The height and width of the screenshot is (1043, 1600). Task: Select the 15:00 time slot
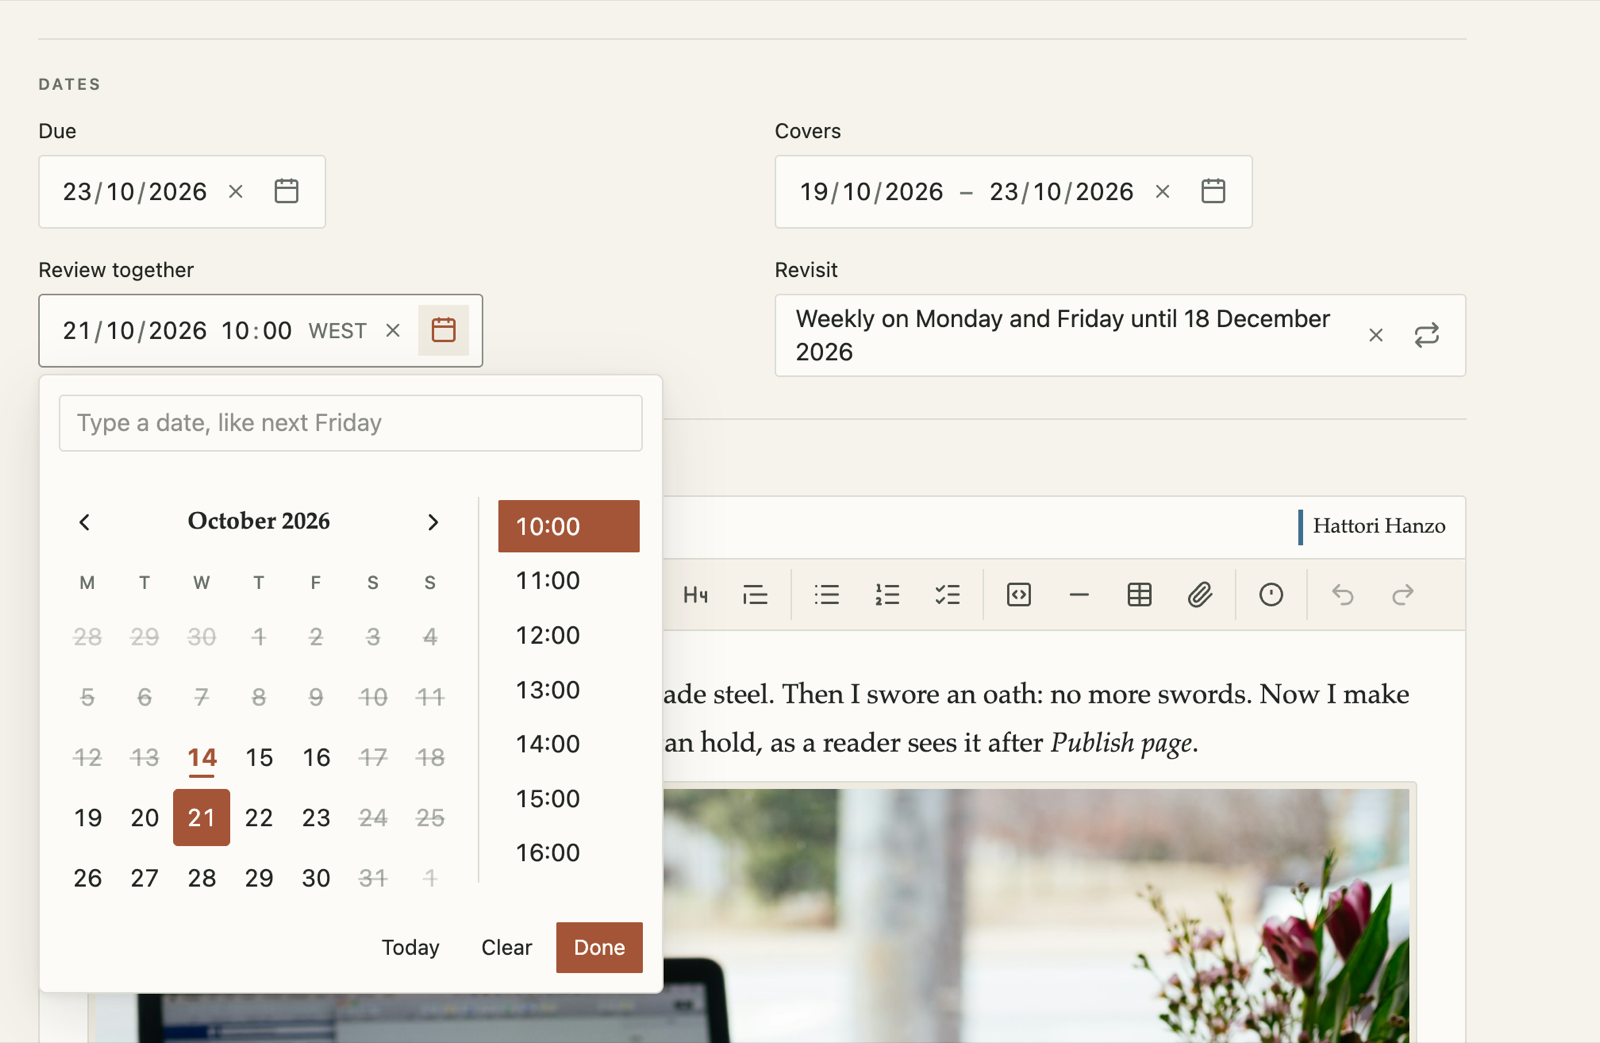coord(569,799)
